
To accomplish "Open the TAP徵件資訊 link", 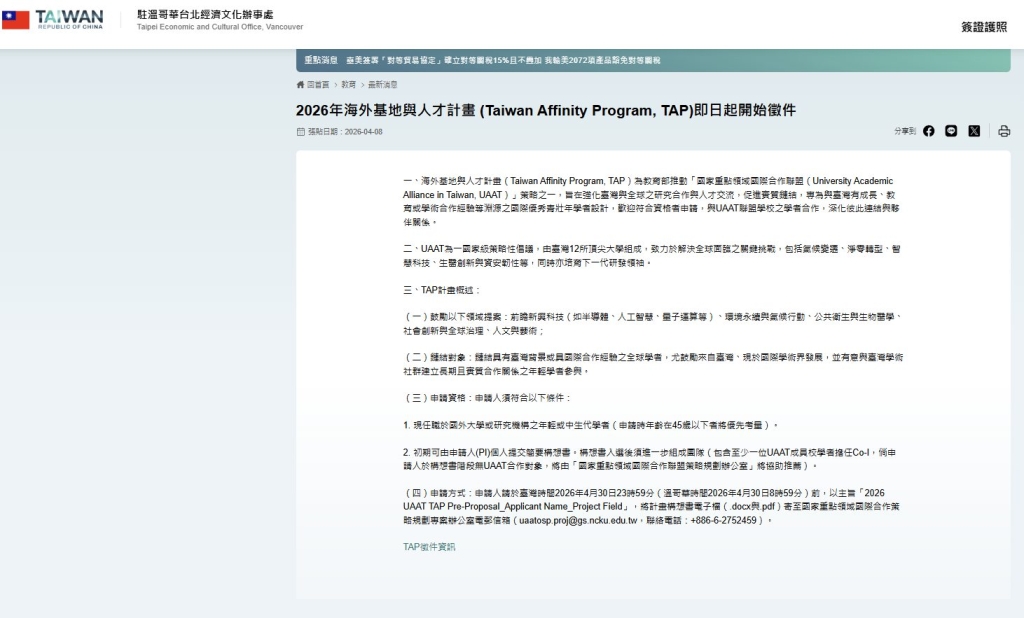I will pos(429,547).
